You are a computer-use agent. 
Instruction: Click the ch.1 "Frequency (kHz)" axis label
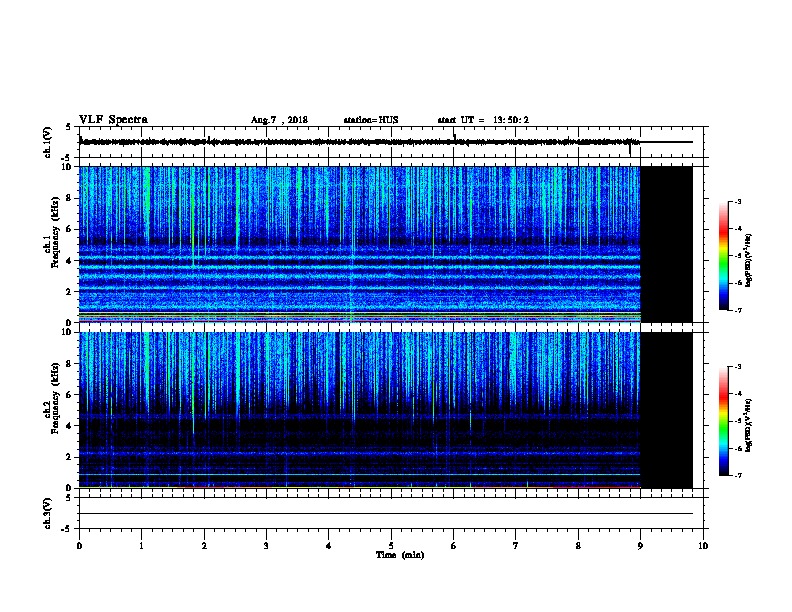(55, 232)
